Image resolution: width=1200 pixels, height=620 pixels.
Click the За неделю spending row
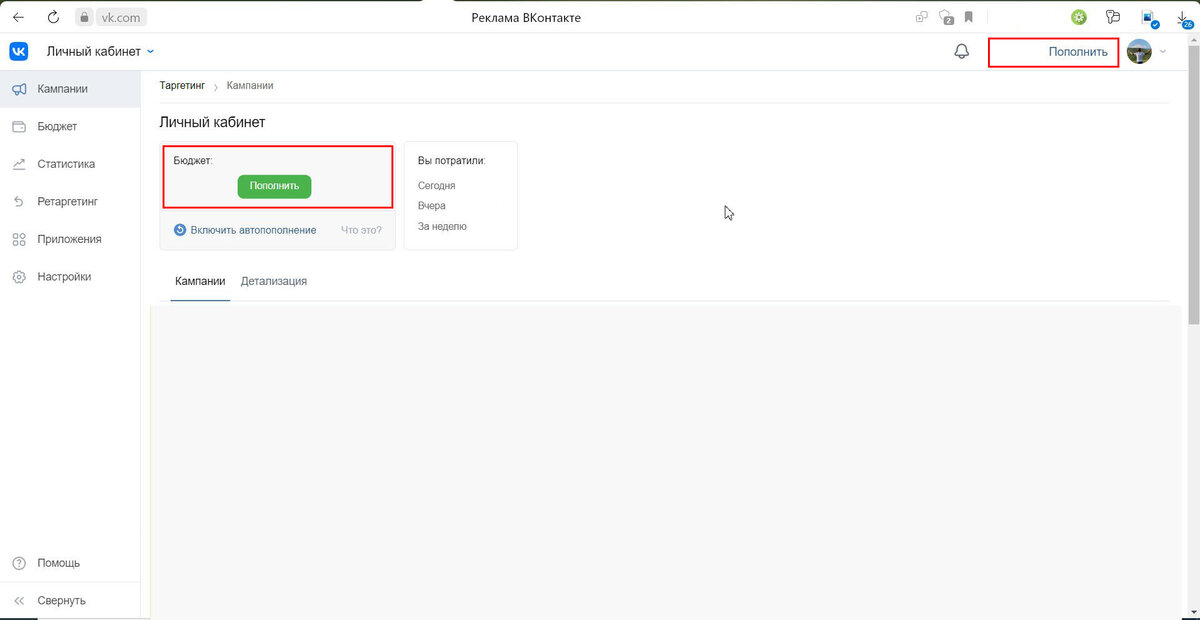[442, 227]
